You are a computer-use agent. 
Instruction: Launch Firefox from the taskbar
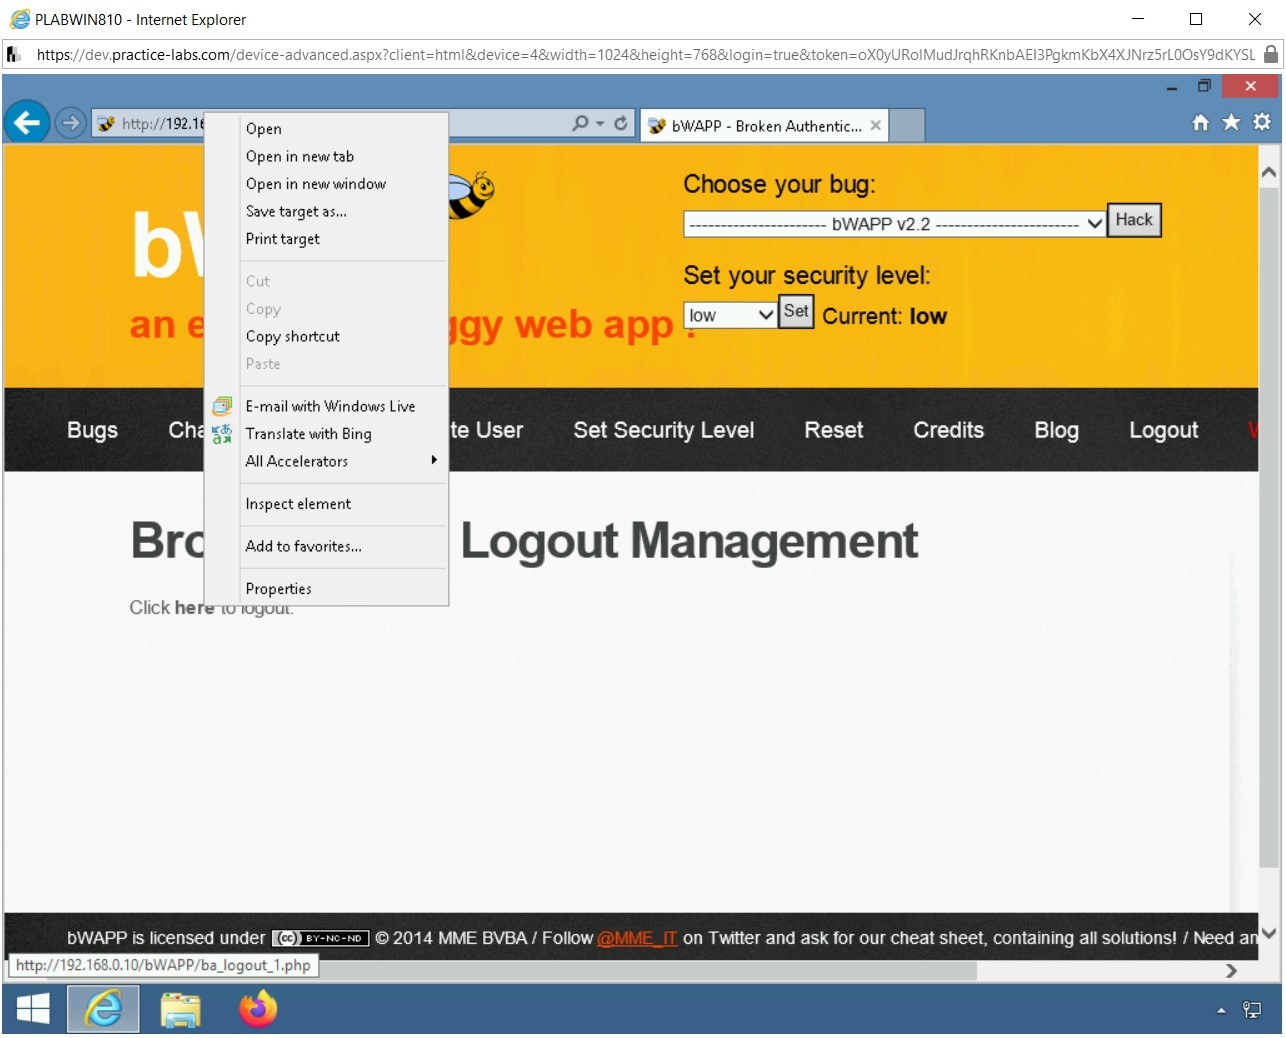[x=257, y=1009]
